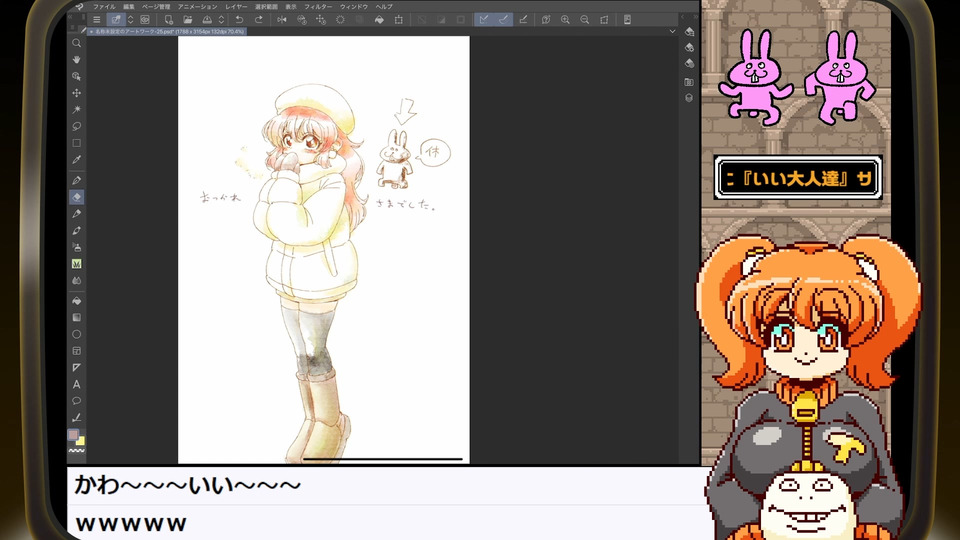
Task: Select the pink main color swatch
Action: pos(73,435)
